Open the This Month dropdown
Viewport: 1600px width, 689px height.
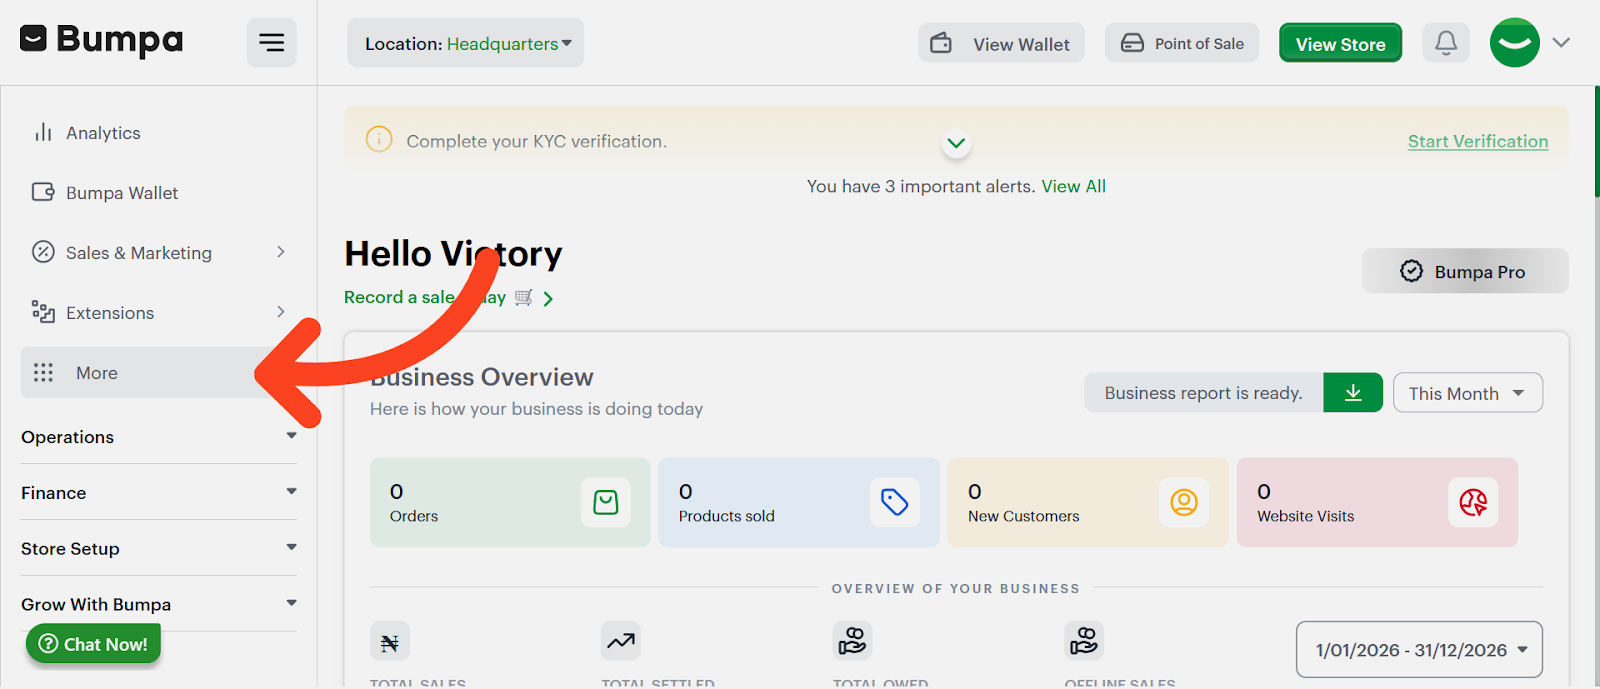[1467, 393]
